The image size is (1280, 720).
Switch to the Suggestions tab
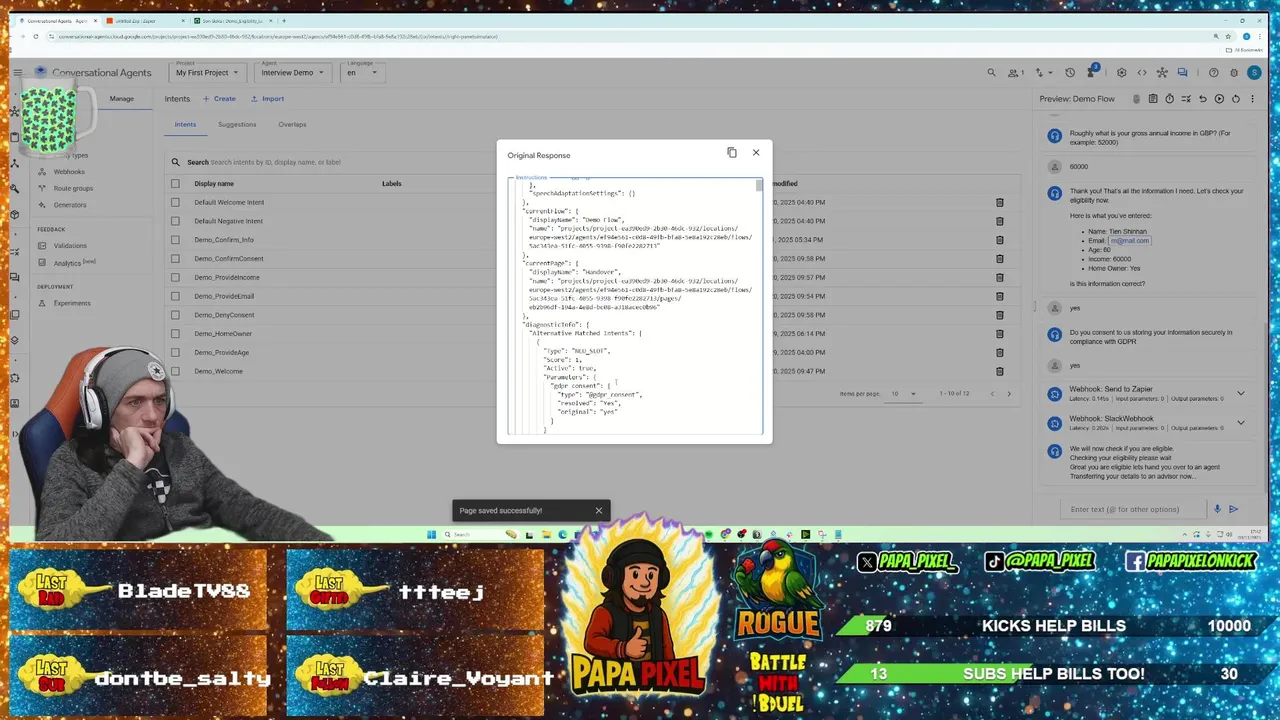point(237,125)
